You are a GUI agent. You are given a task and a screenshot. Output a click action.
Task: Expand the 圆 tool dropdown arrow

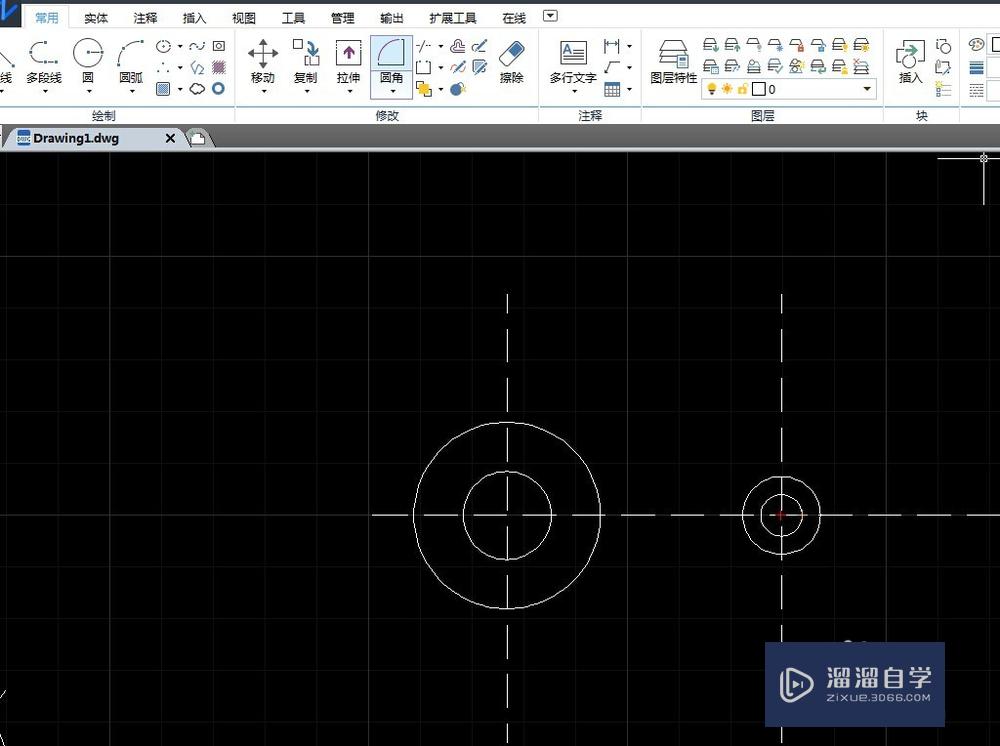click(89, 92)
